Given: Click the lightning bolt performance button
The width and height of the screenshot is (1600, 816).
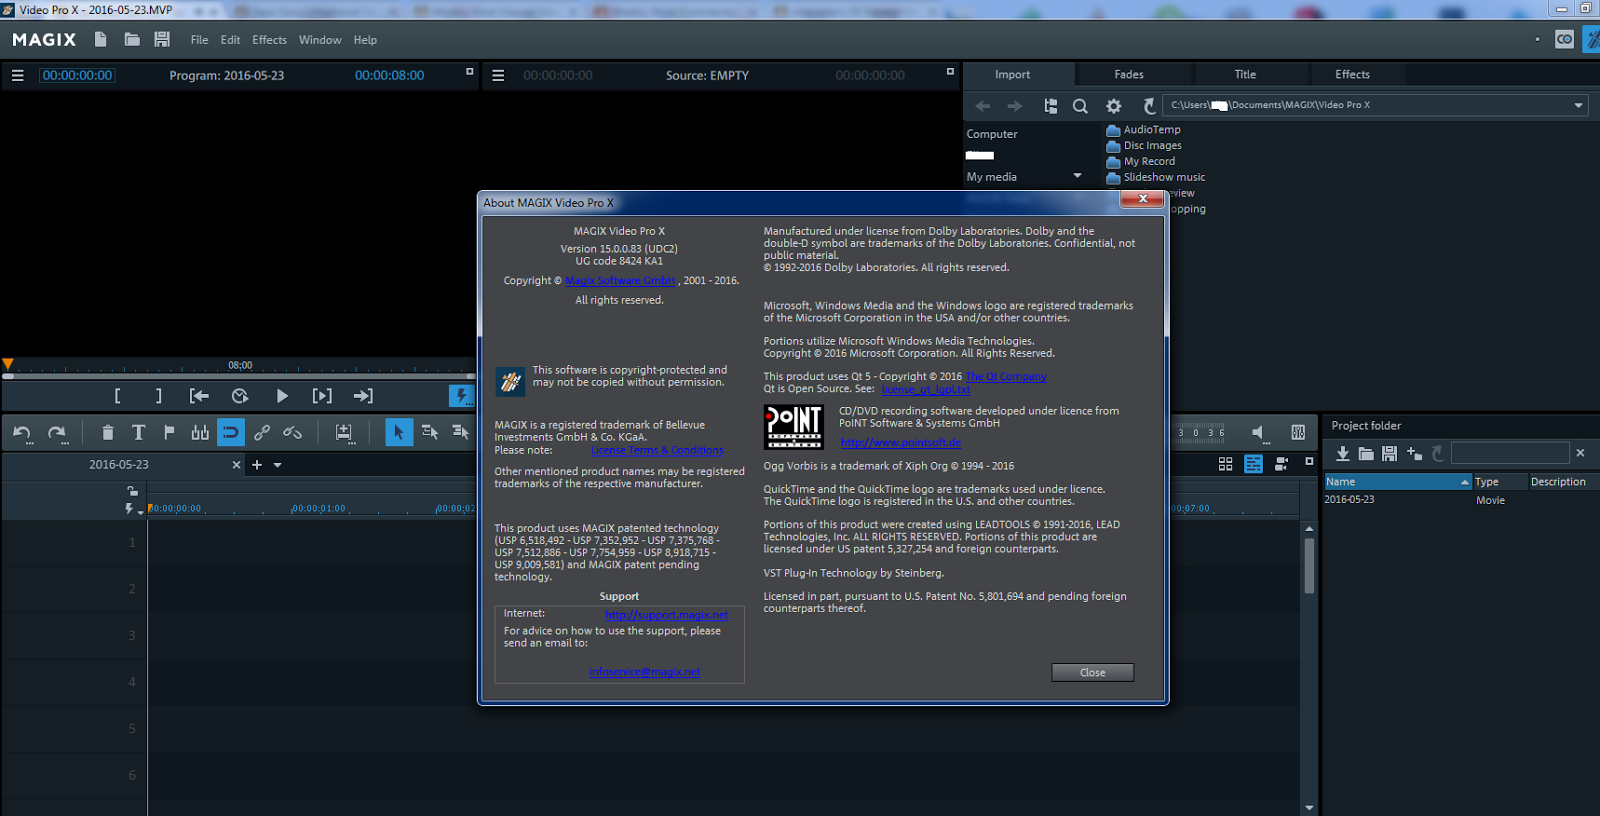Looking at the screenshot, I should 461,396.
